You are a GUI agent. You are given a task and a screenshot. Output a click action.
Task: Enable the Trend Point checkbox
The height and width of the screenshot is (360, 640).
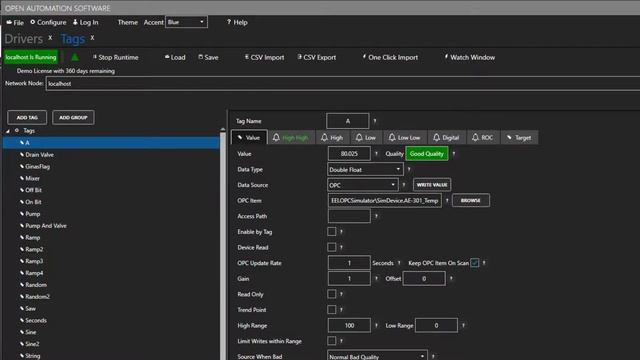(x=332, y=309)
